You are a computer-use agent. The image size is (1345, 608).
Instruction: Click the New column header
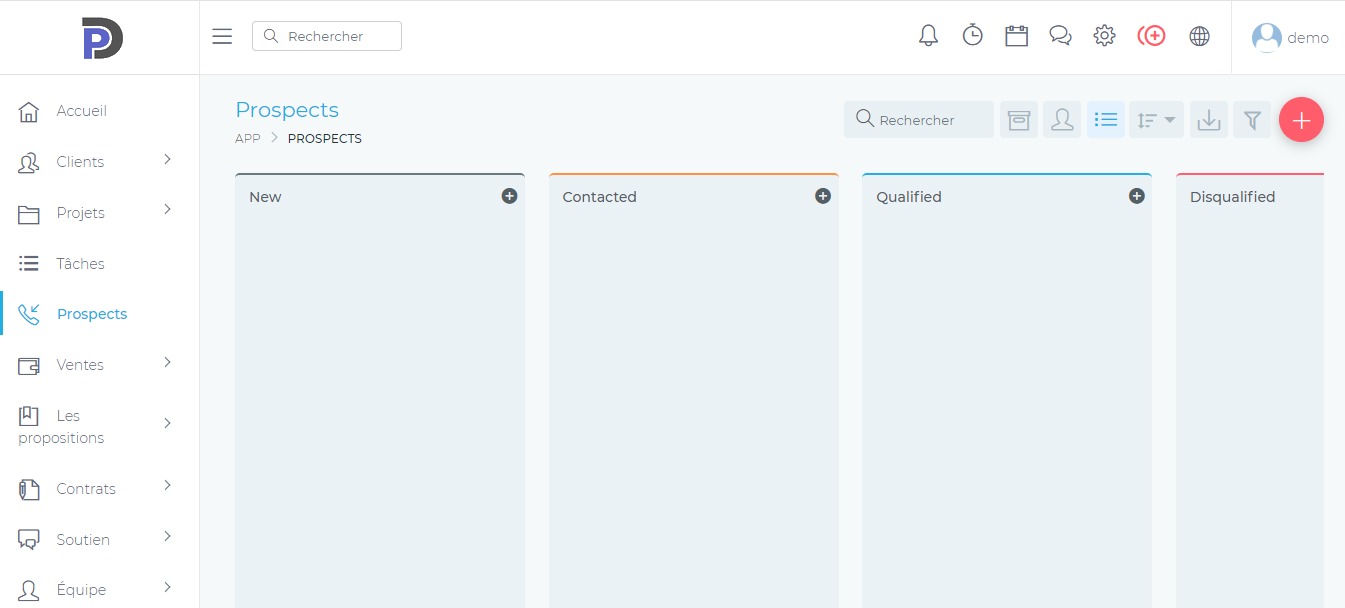click(x=265, y=197)
